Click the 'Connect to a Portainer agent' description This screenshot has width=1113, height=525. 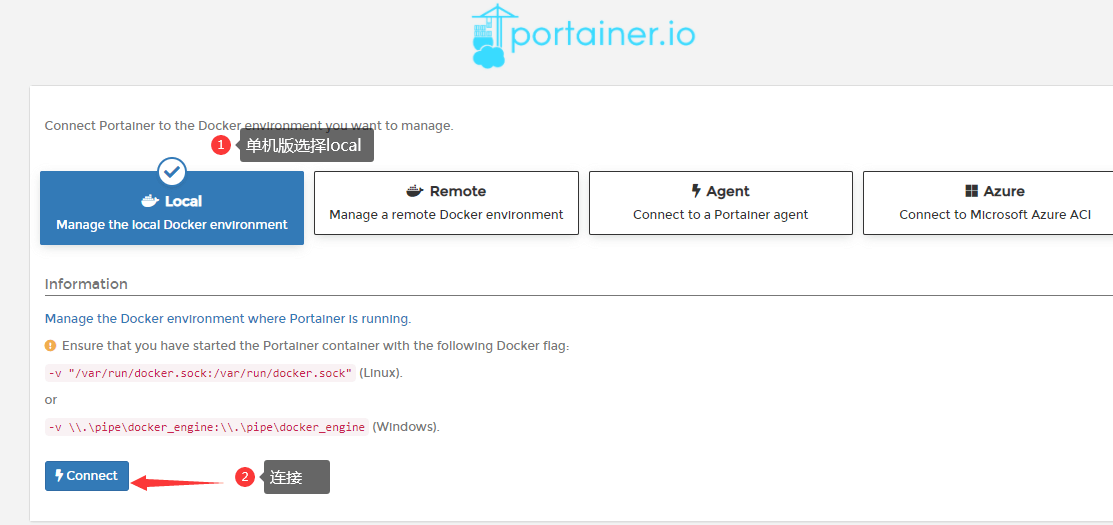click(720, 214)
